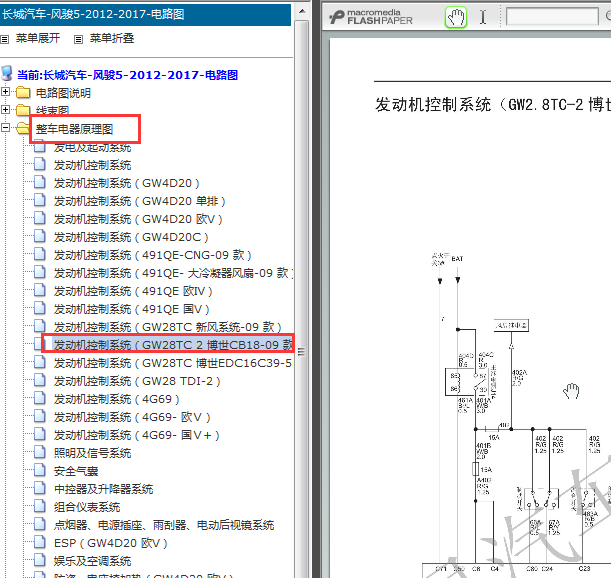Open 发动机控制系统（4G69）document
This screenshot has height=578, width=611.
pos(117,399)
